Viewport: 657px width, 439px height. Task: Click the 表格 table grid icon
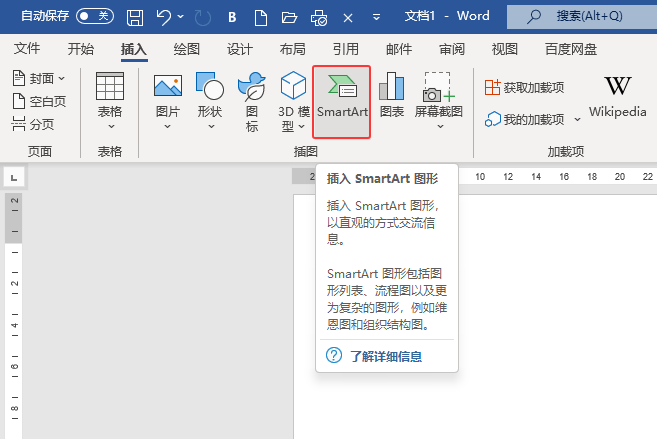(x=110, y=86)
